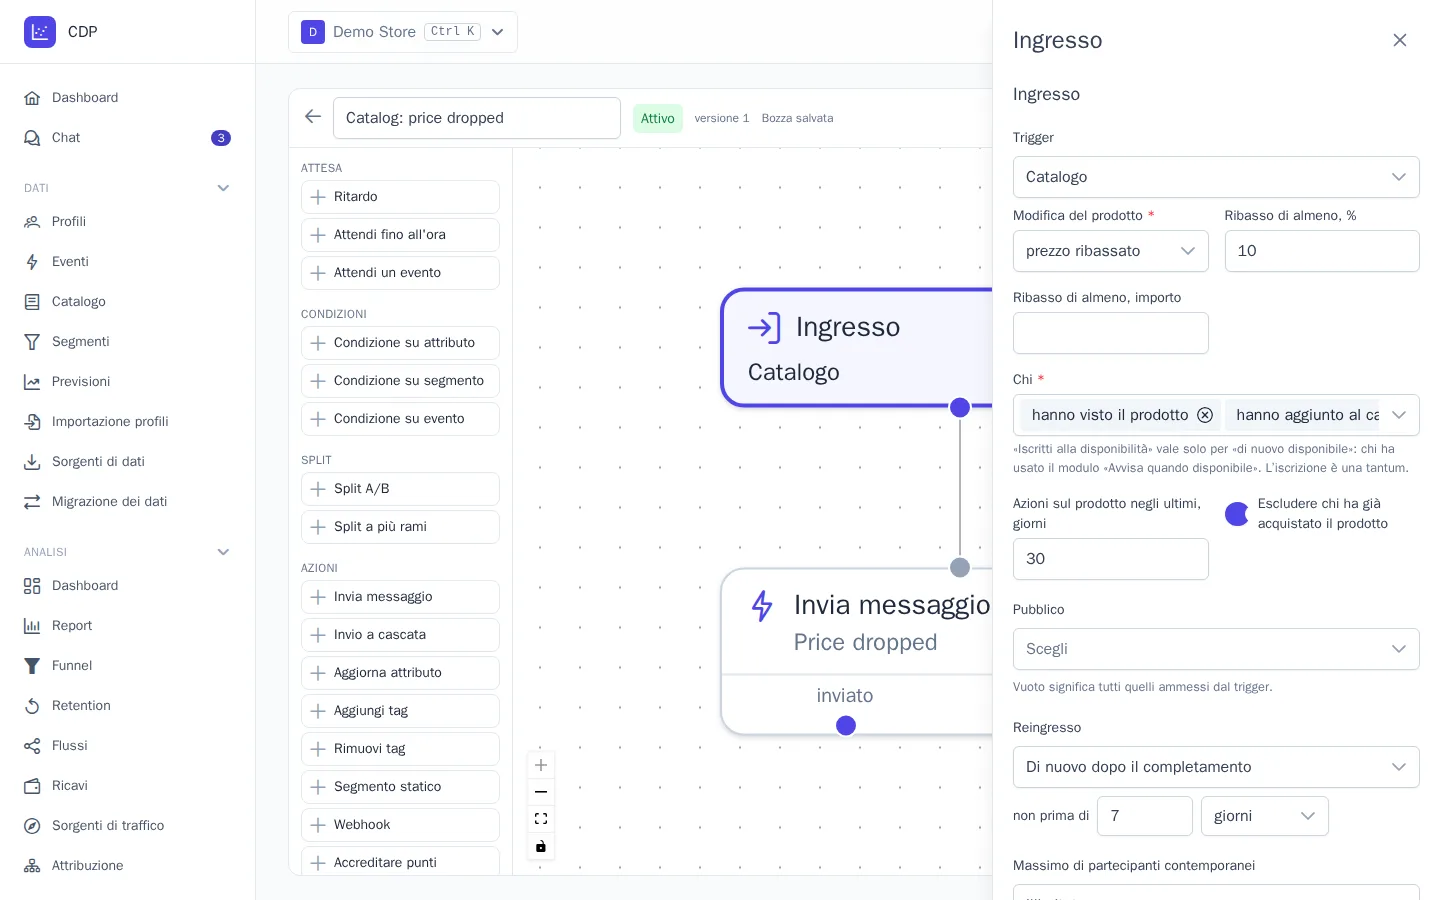Open the Demo Store switcher dropdown
1440x900 pixels.
(403, 32)
